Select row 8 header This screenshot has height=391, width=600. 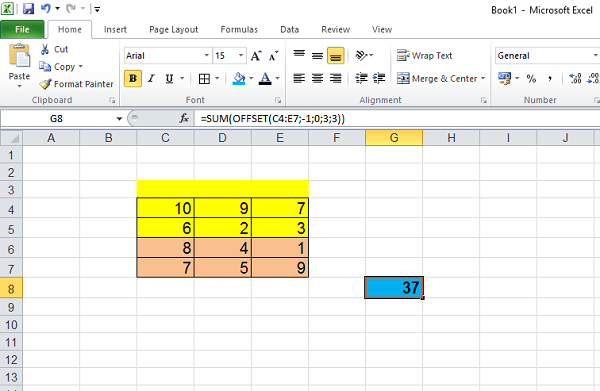click(x=11, y=289)
